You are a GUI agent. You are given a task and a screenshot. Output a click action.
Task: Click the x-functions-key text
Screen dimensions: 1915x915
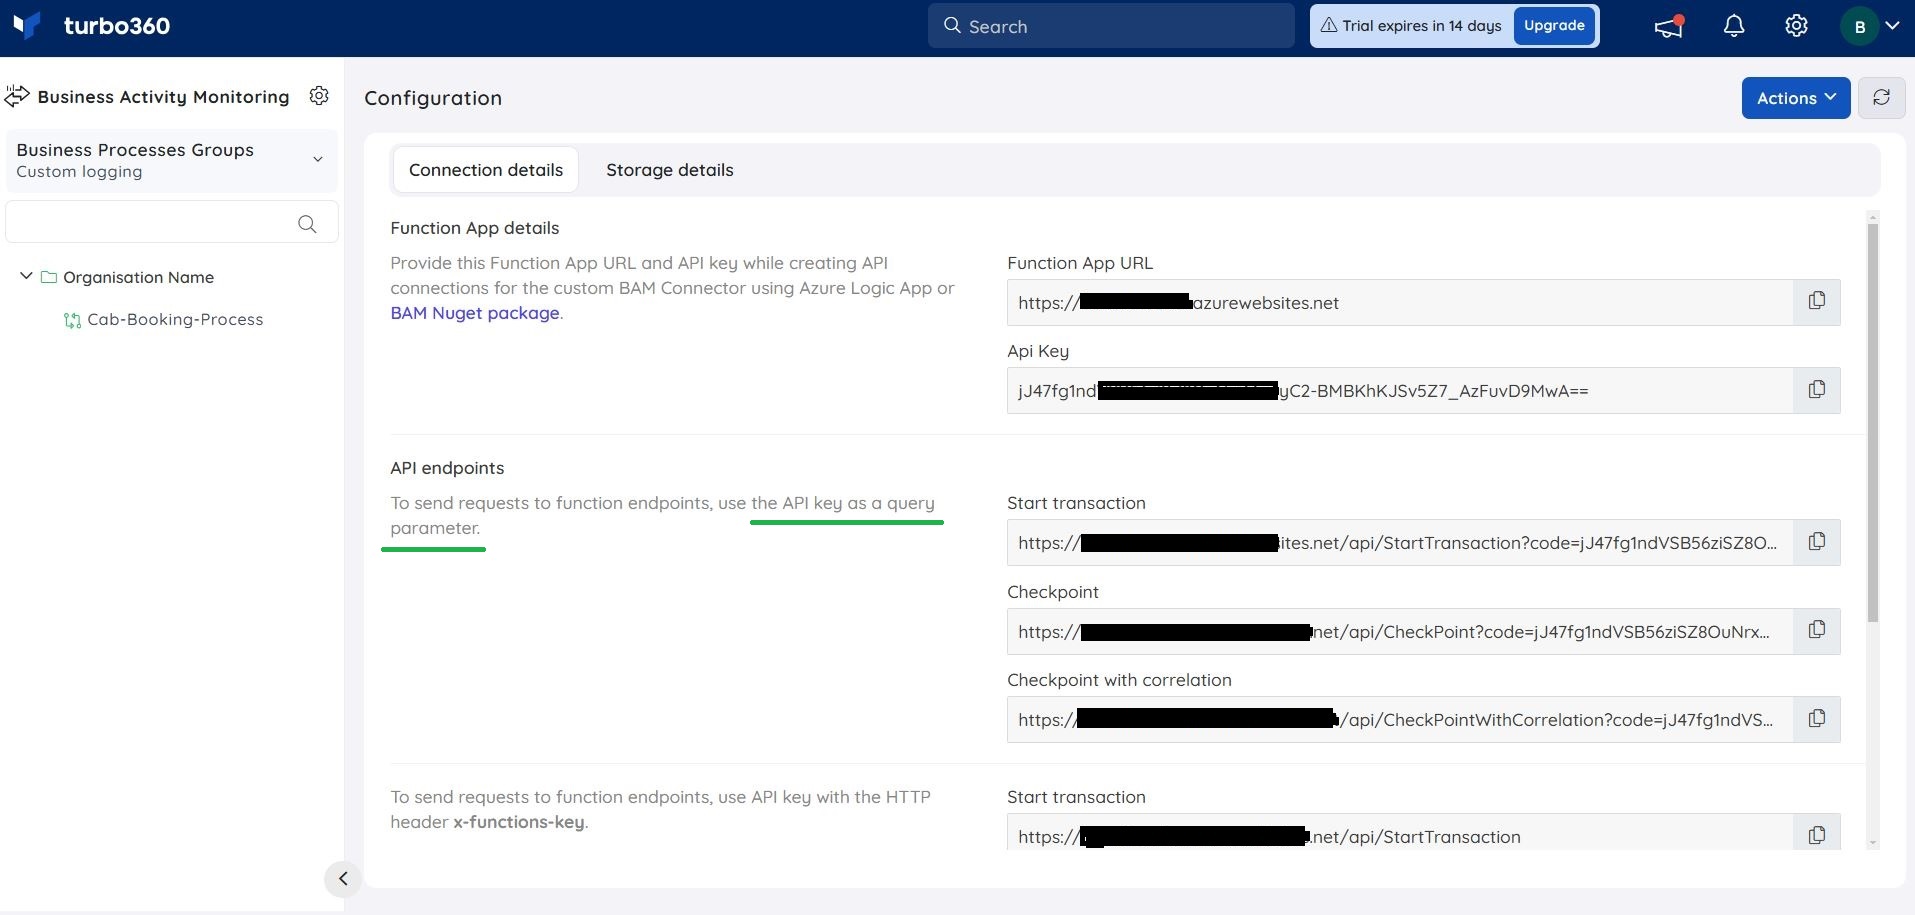point(519,822)
